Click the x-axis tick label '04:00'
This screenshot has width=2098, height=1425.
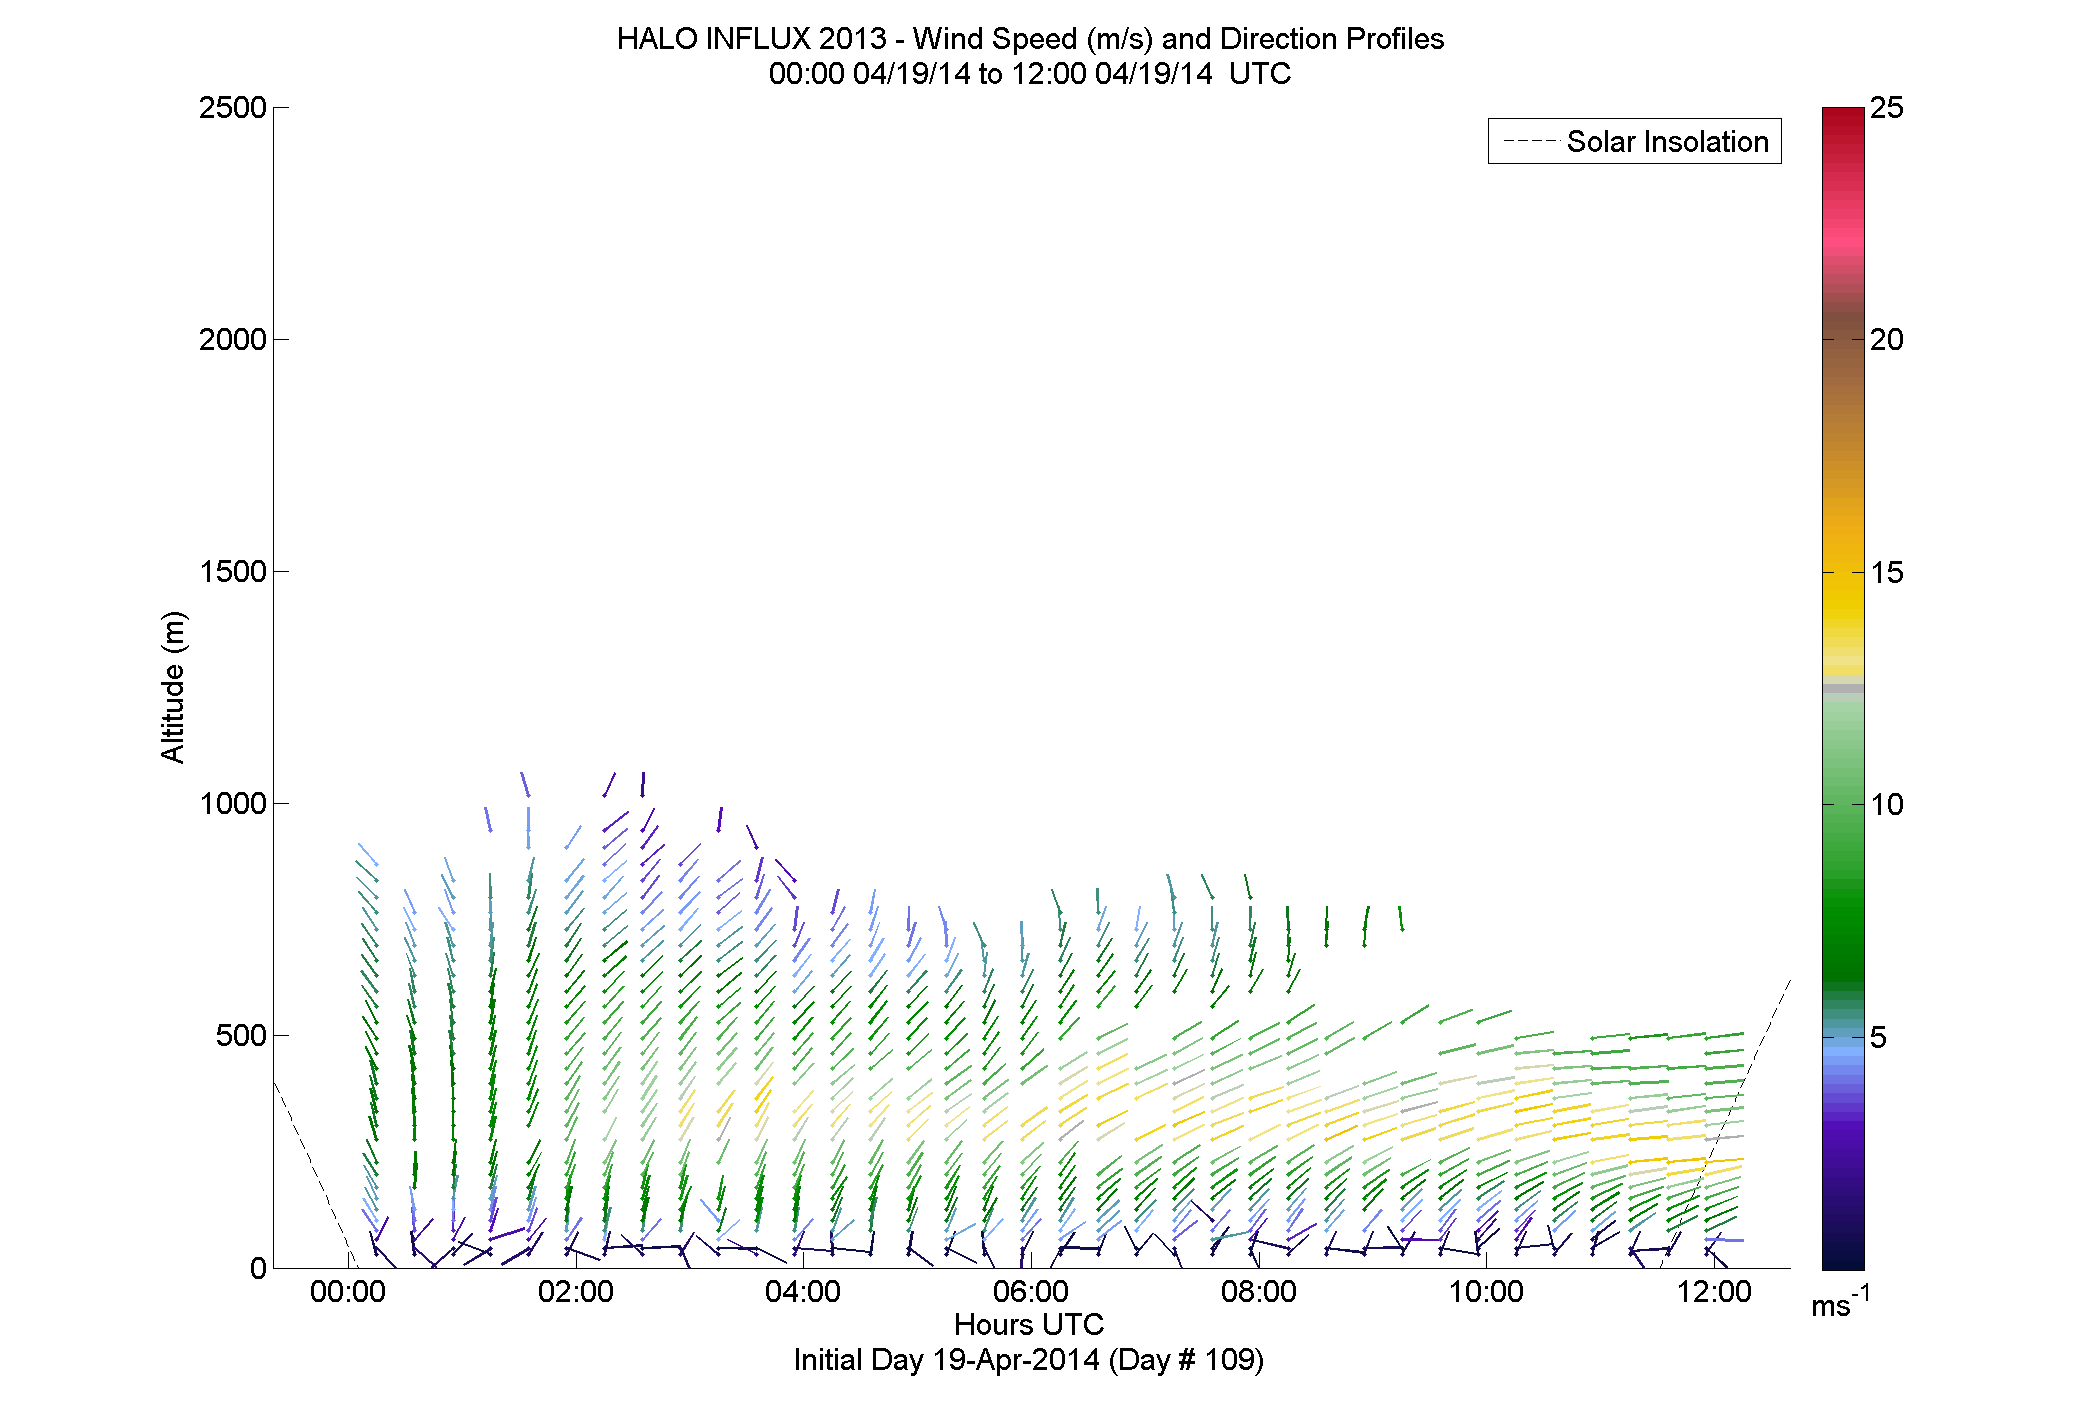pos(803,1292)
